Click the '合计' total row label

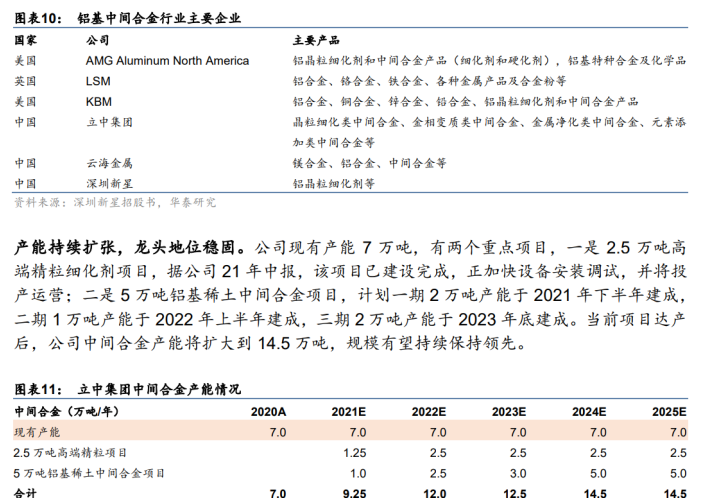(25, 493)
